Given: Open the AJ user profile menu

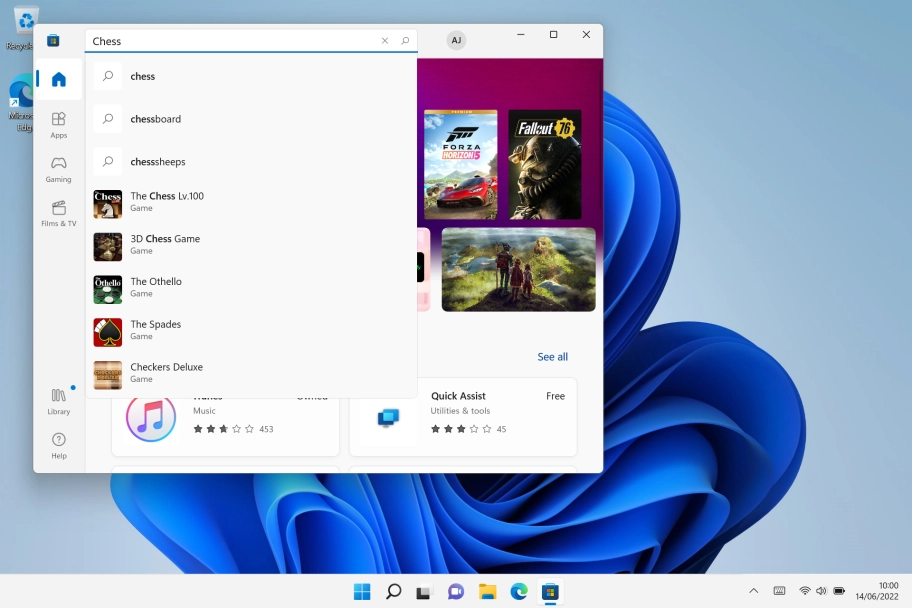Looking at the screenshot, I should [x=456, y=41].
